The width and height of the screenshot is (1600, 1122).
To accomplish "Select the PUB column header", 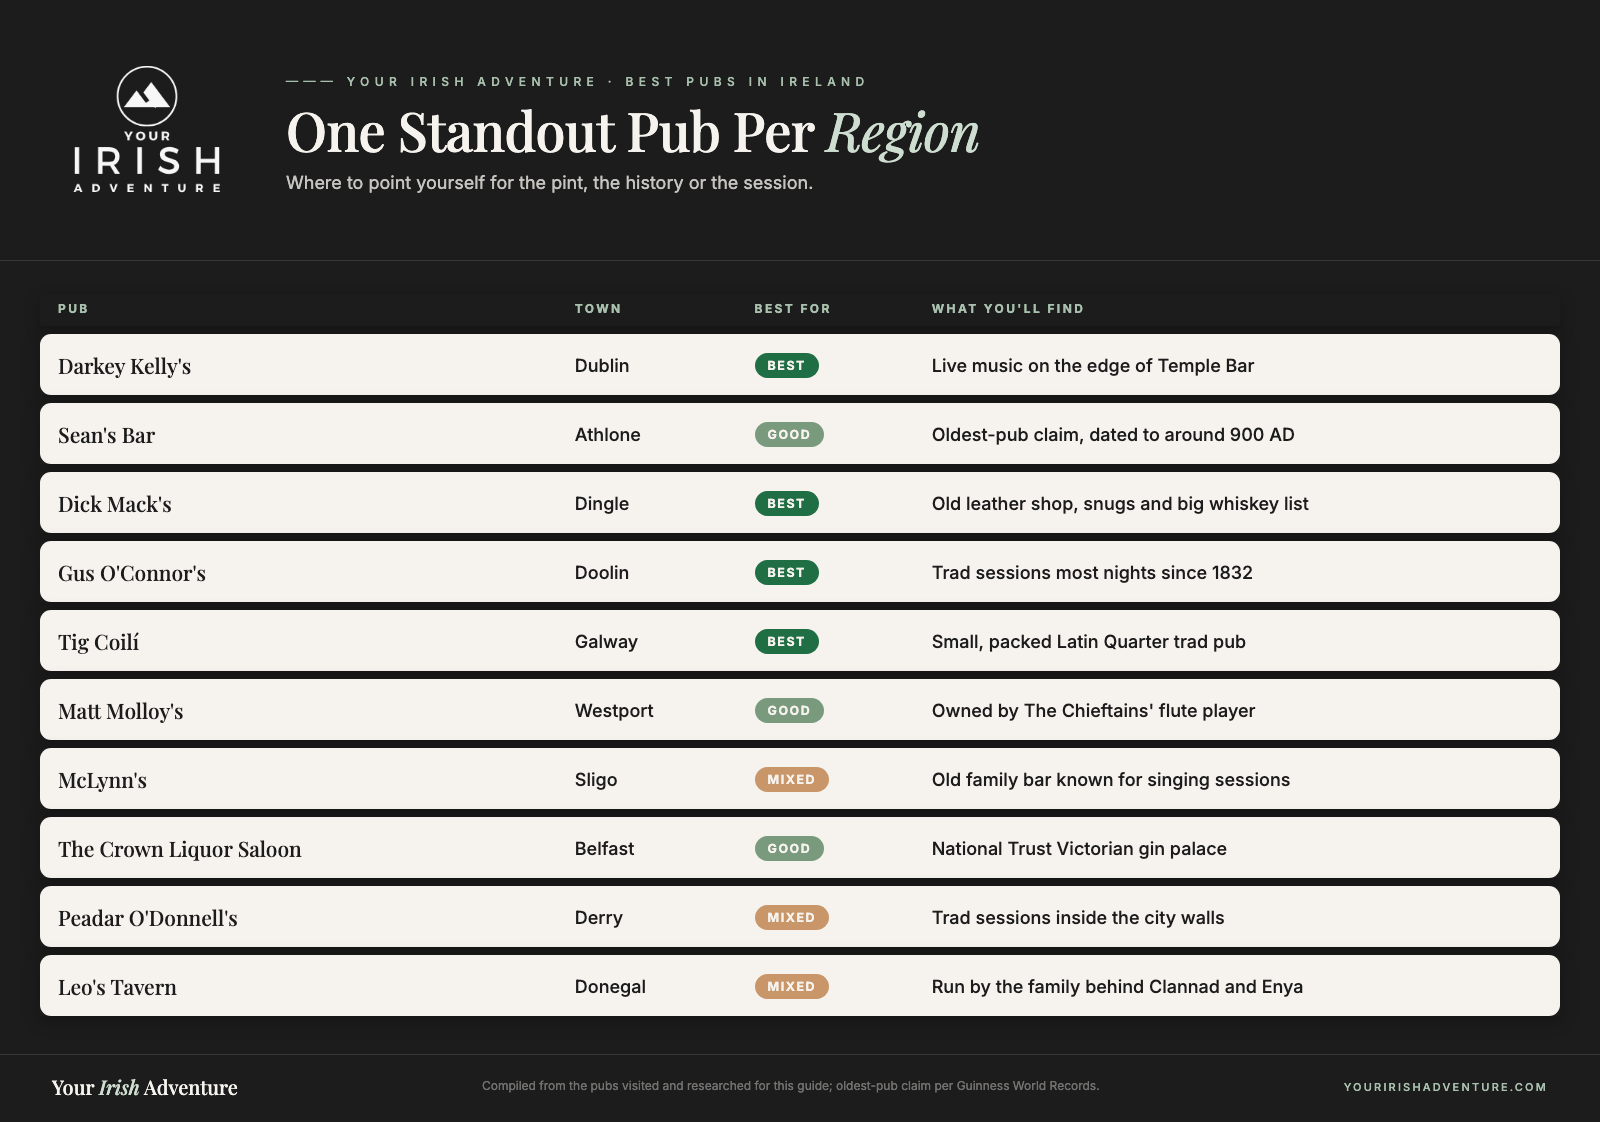I will [73, 309].
